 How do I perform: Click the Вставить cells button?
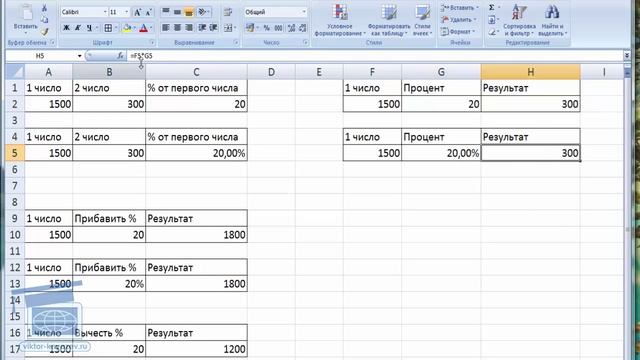pyautogui.click(x=460, y=8)
